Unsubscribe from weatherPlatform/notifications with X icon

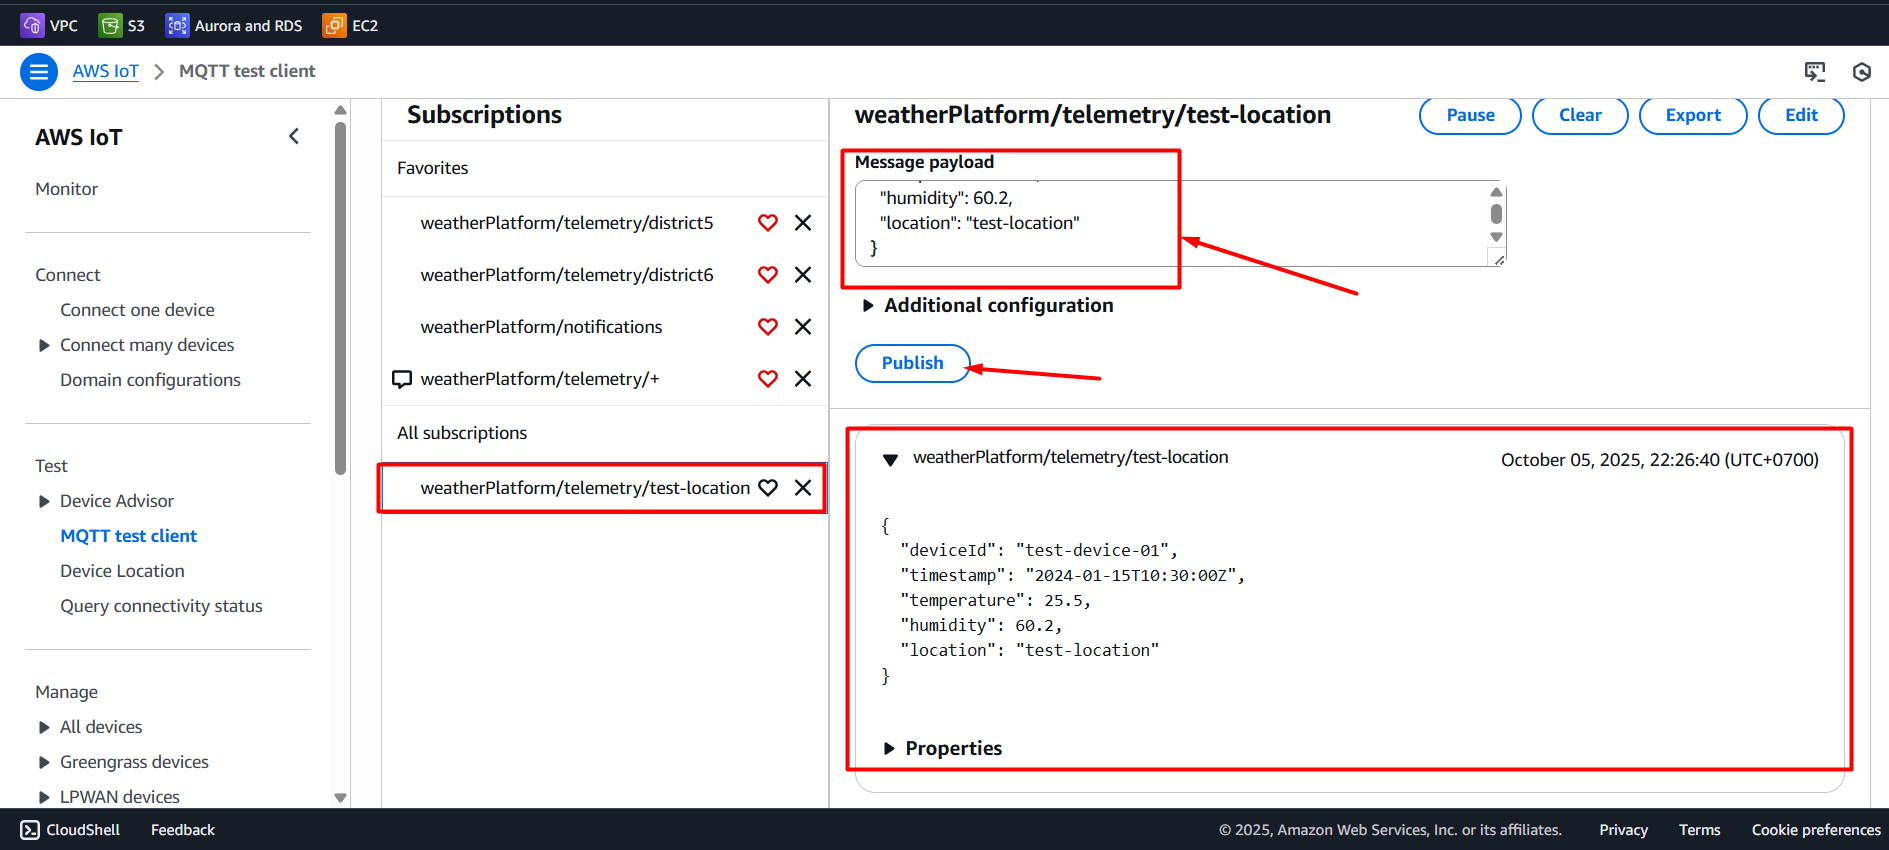pyautogui.click(x=802, y=327)
